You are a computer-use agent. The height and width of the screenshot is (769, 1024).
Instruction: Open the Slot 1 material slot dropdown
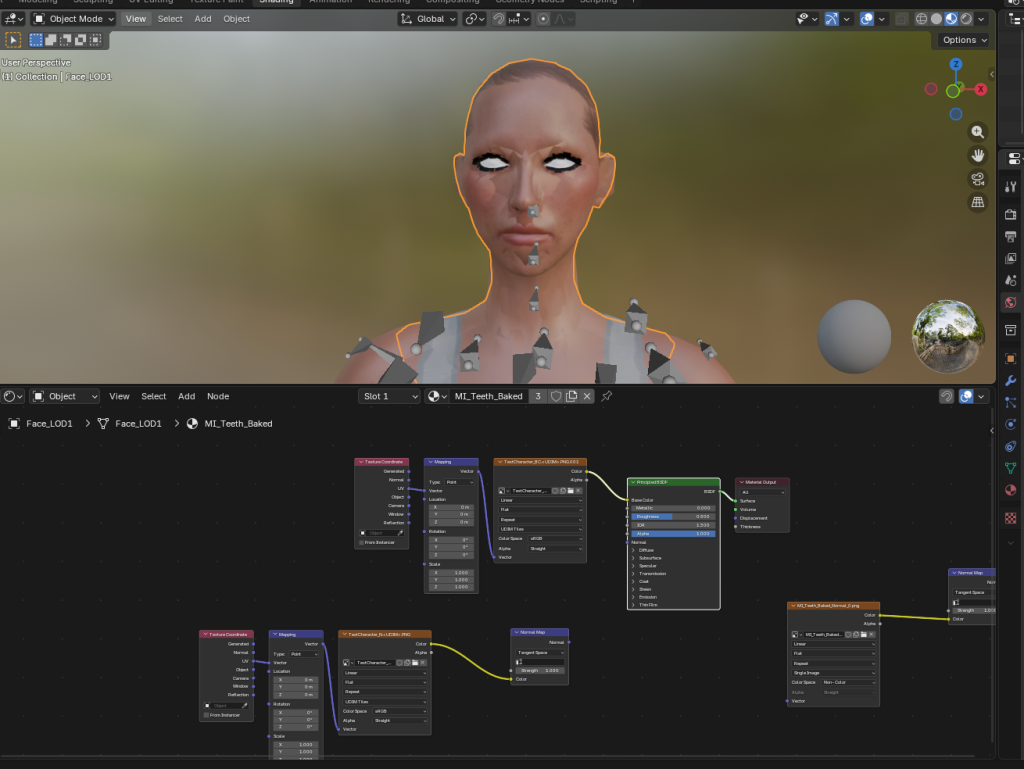pos(390,396)
